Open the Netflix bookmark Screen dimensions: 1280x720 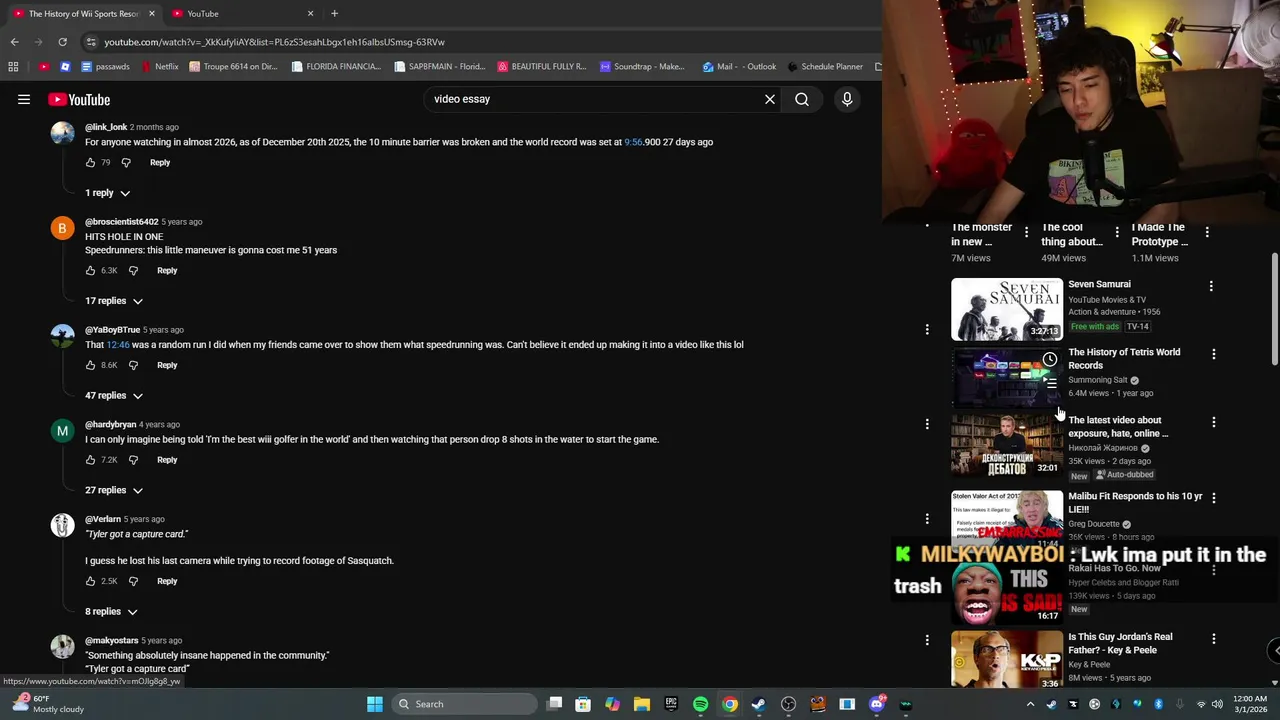[160, 67]
